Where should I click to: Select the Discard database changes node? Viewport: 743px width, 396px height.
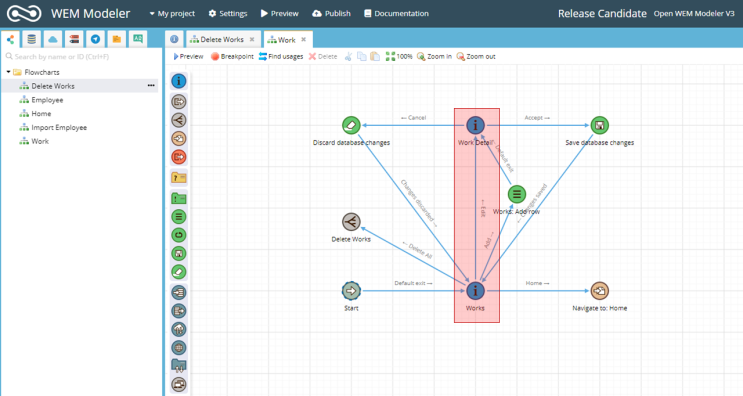pyautogui.click(x=351, y=126)
